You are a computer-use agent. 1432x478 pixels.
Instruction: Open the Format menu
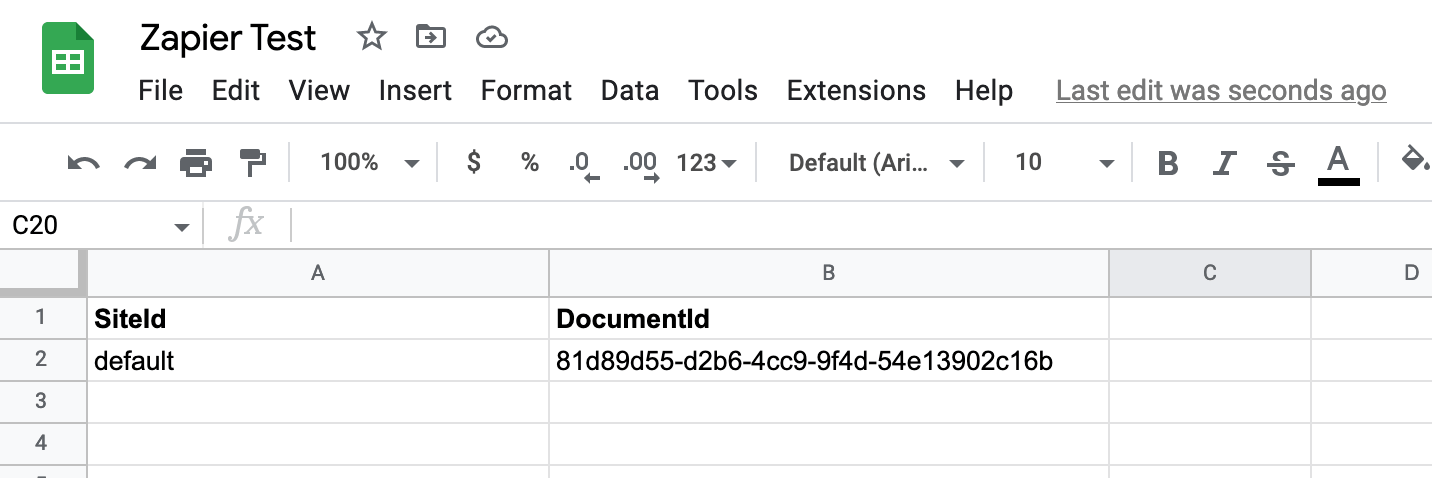526,91
